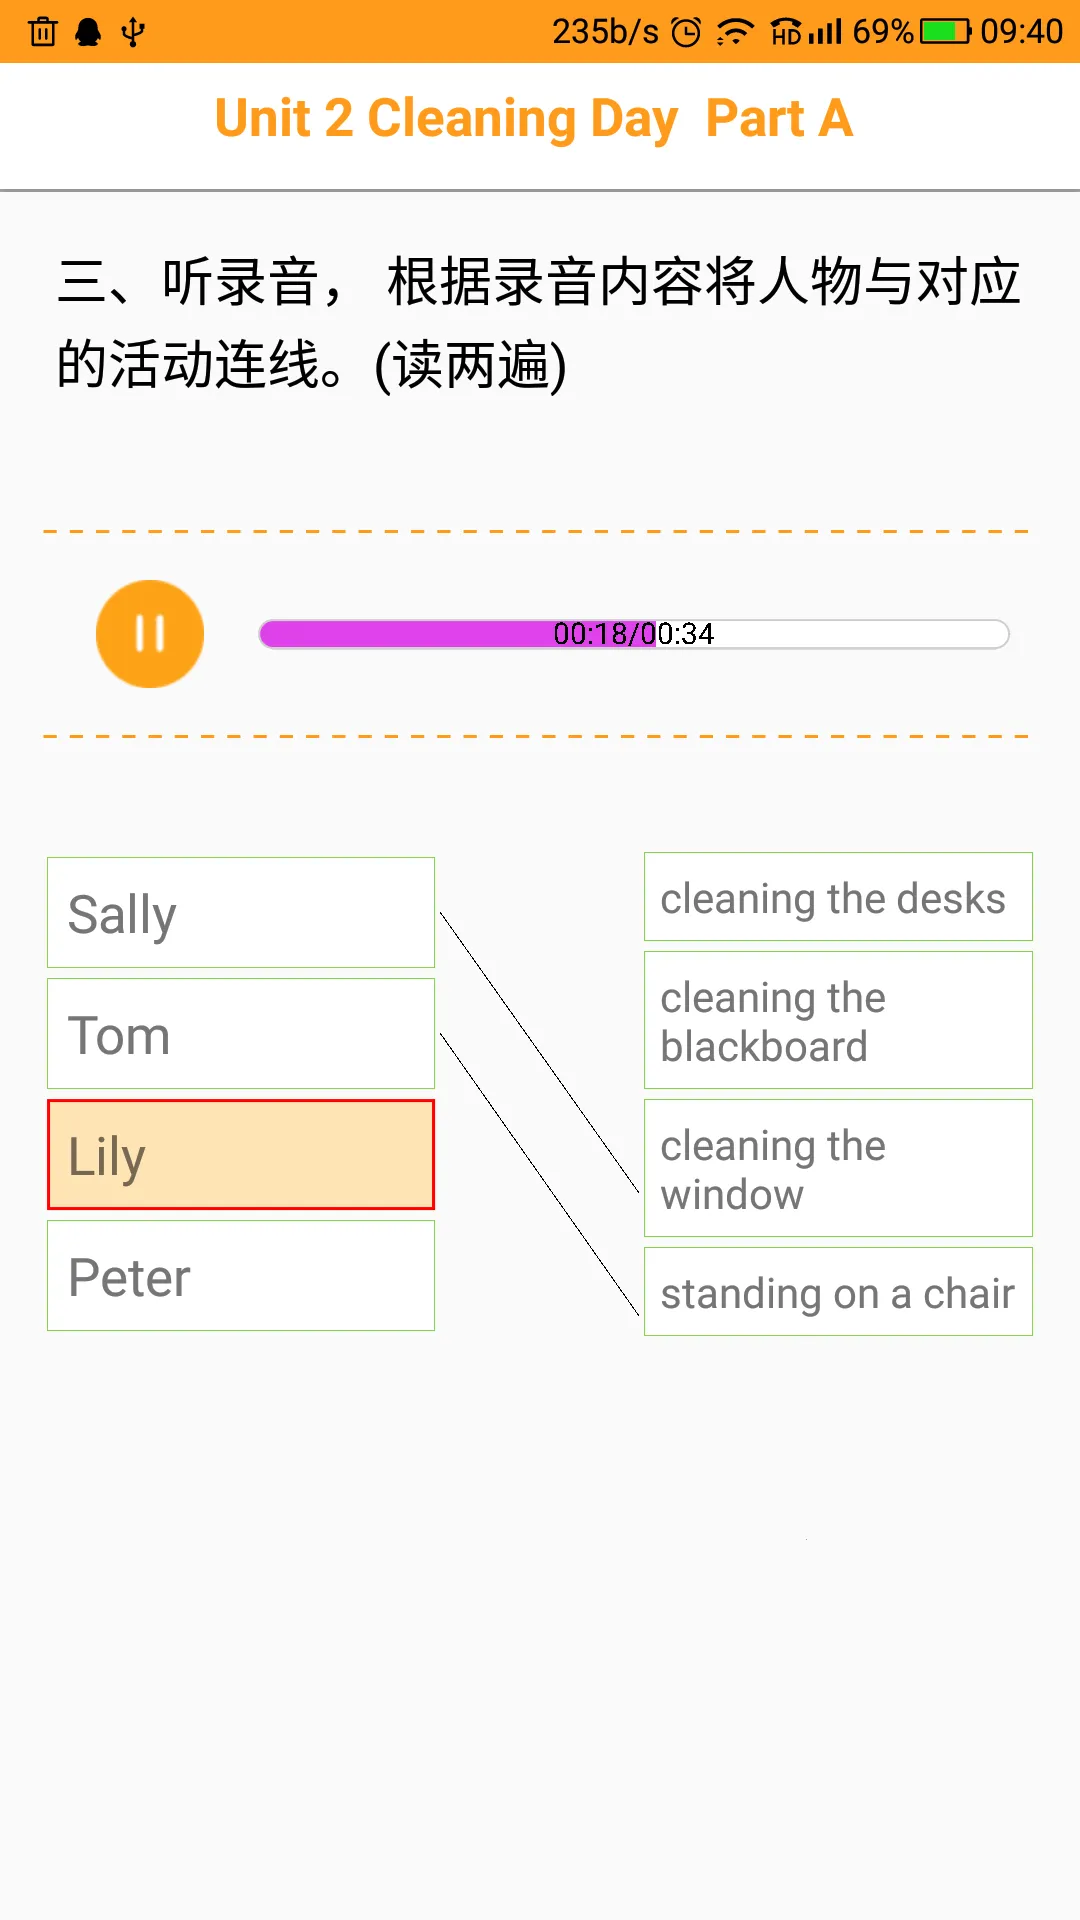Tap the USB connection status icon
Image resolution: width=1080 pixels, height=1920 pixels.
(x=133, y=32)
